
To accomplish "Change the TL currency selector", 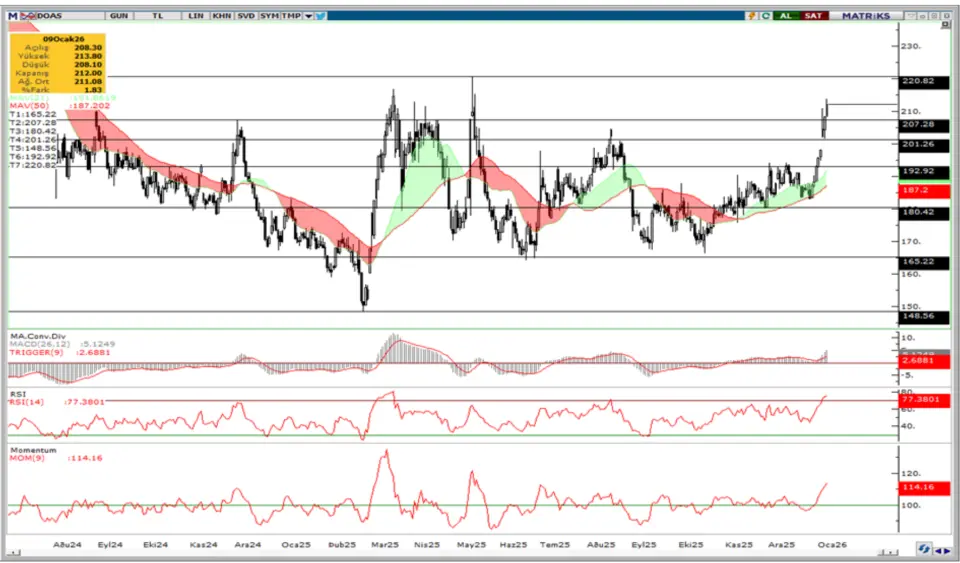I will click(157, 16).
